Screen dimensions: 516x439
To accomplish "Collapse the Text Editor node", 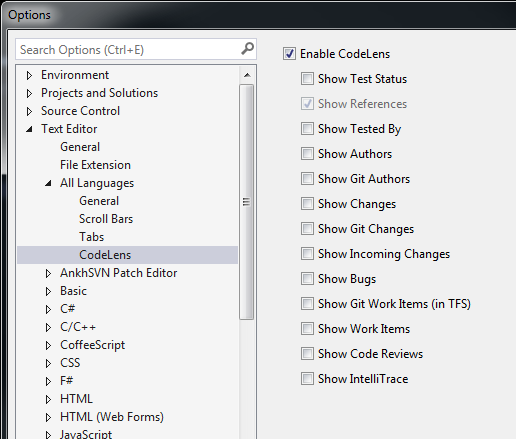I will pos(29,129).
